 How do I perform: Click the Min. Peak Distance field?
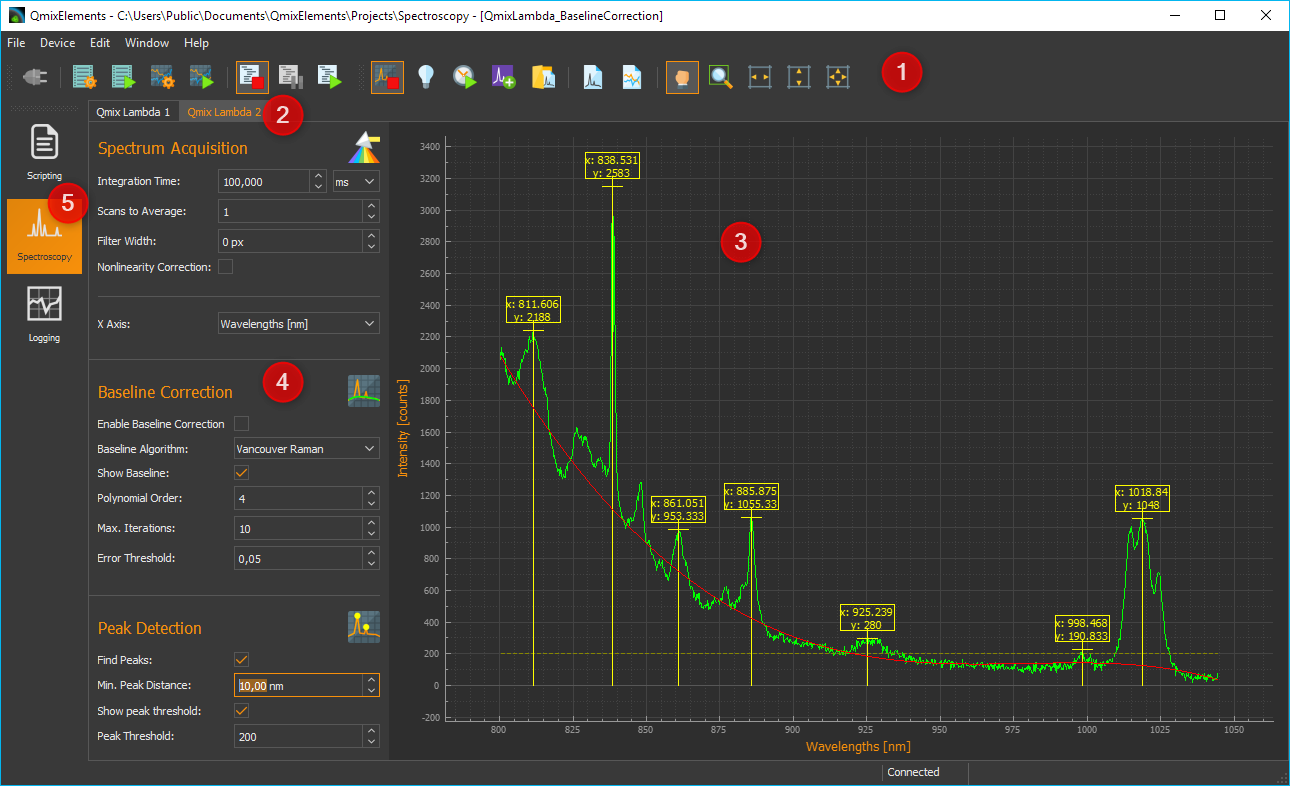[x=298, y=685]
